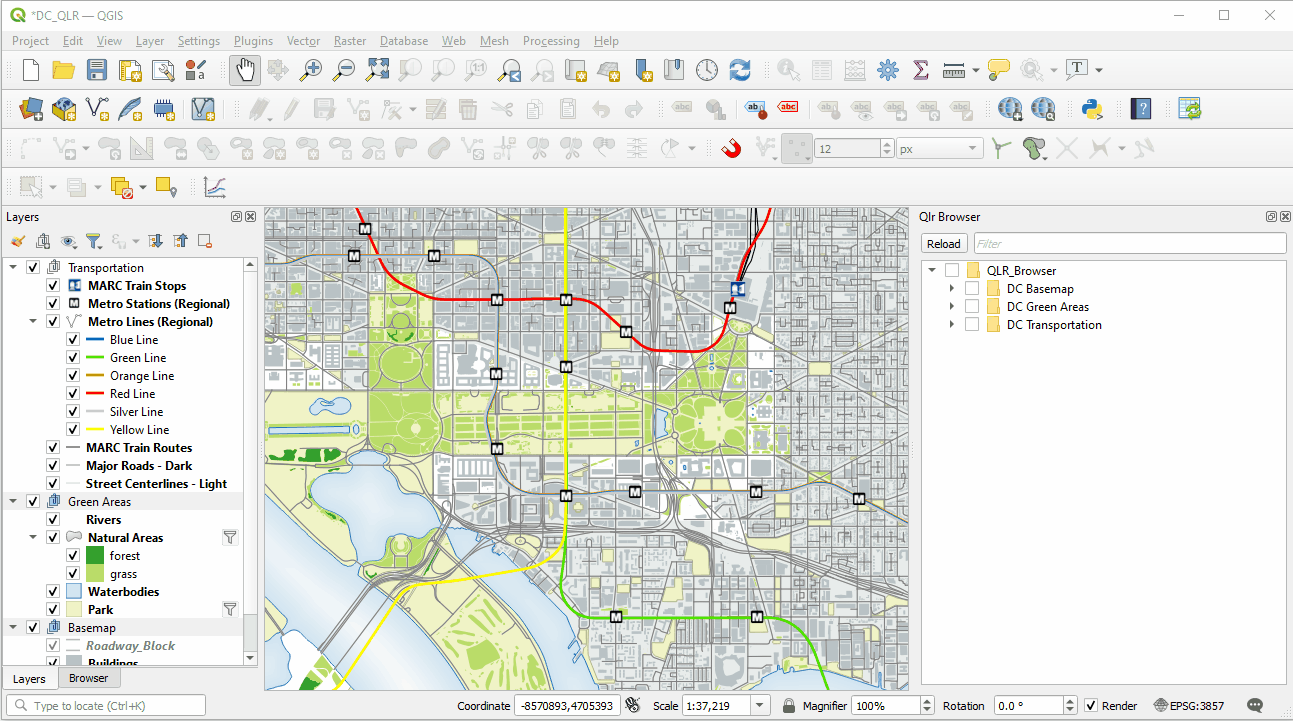This screenshot has height=721, width=1293.
Task: Toggle the red magnet snapping icon
Action: (731, 149)
